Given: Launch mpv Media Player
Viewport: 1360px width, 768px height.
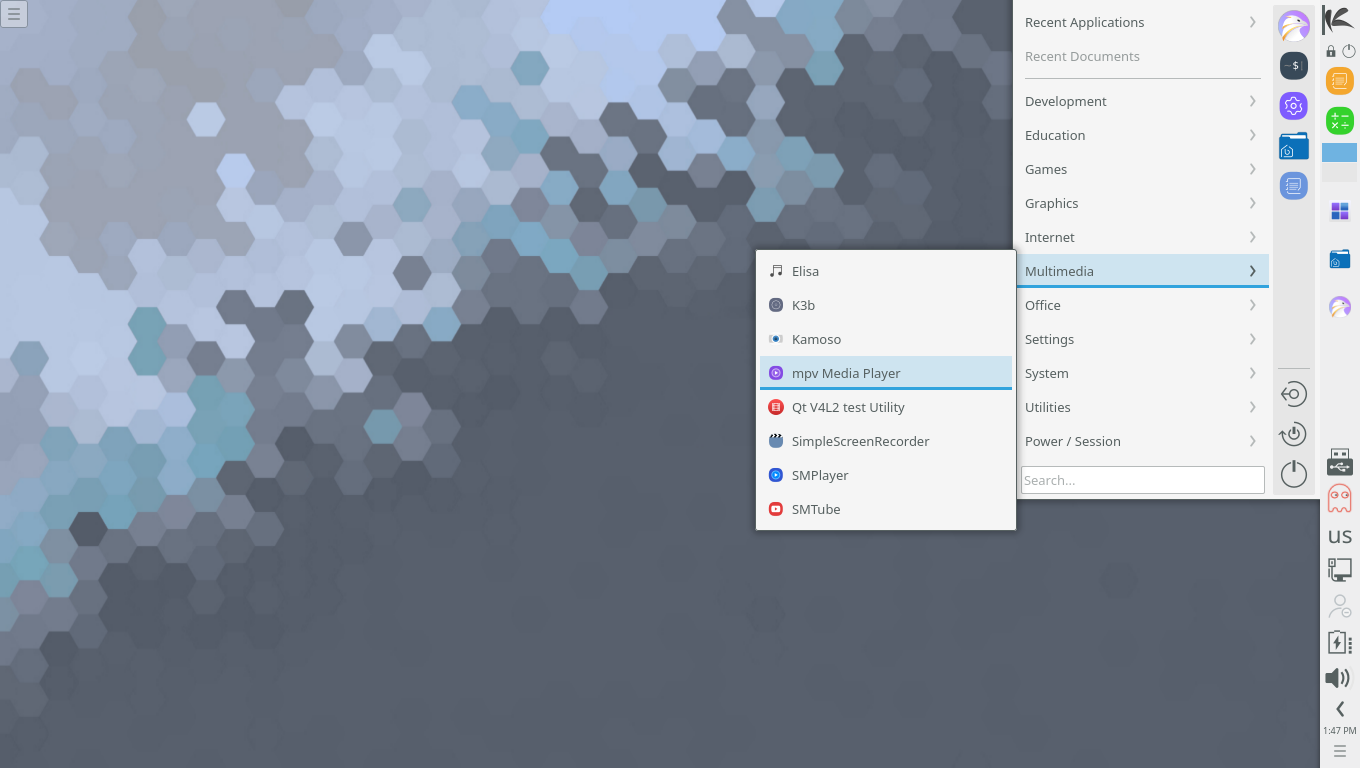Looking at the screenshot, I should 886,373.
